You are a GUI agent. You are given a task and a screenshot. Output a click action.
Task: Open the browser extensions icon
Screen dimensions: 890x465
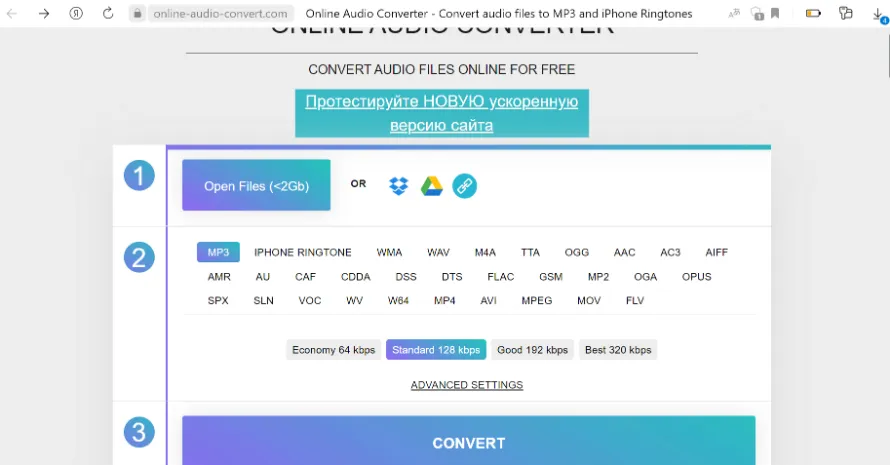tap(846, 13)
